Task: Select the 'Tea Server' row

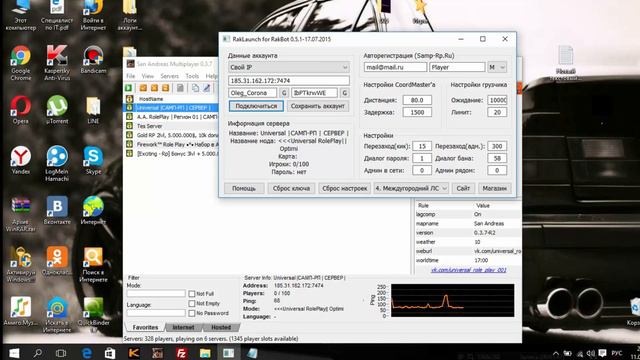Action: (x=171, y=126)
